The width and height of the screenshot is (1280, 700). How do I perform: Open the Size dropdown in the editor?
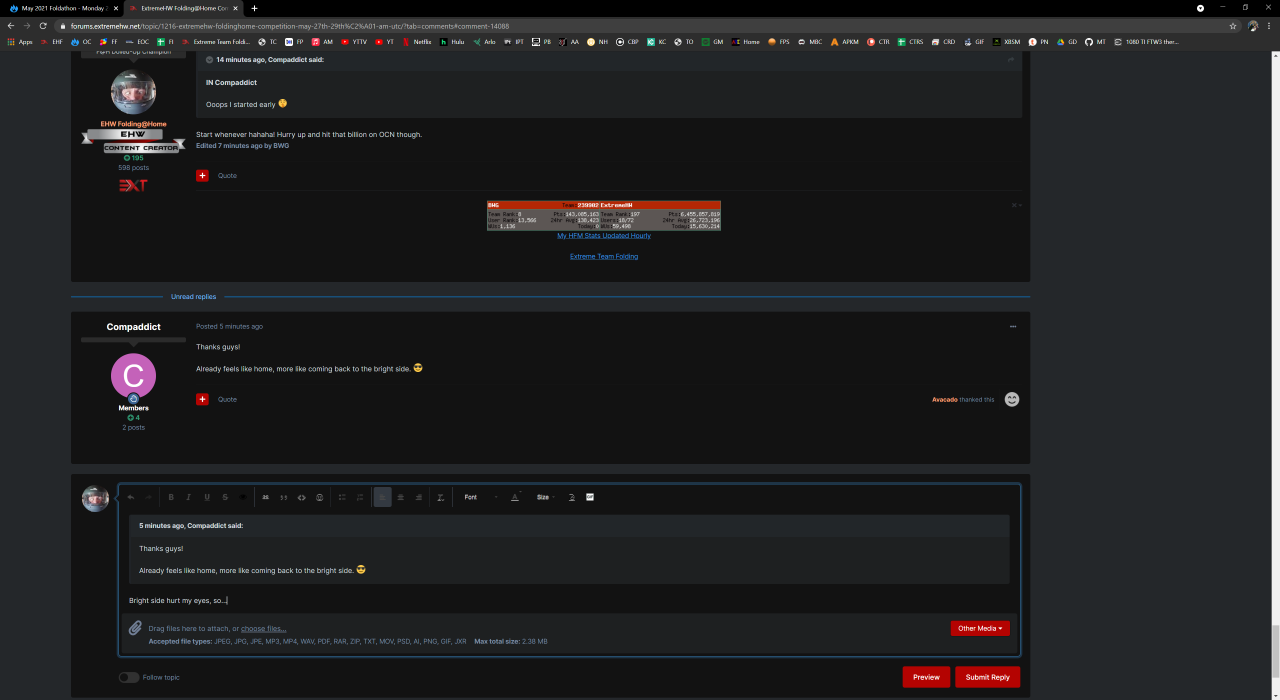pyautogui.click(x=546, y=497)
